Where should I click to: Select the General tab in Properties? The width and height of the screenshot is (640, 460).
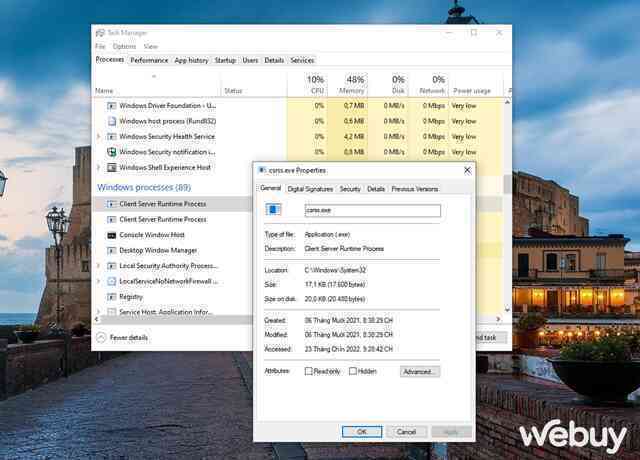click(271, 188)
